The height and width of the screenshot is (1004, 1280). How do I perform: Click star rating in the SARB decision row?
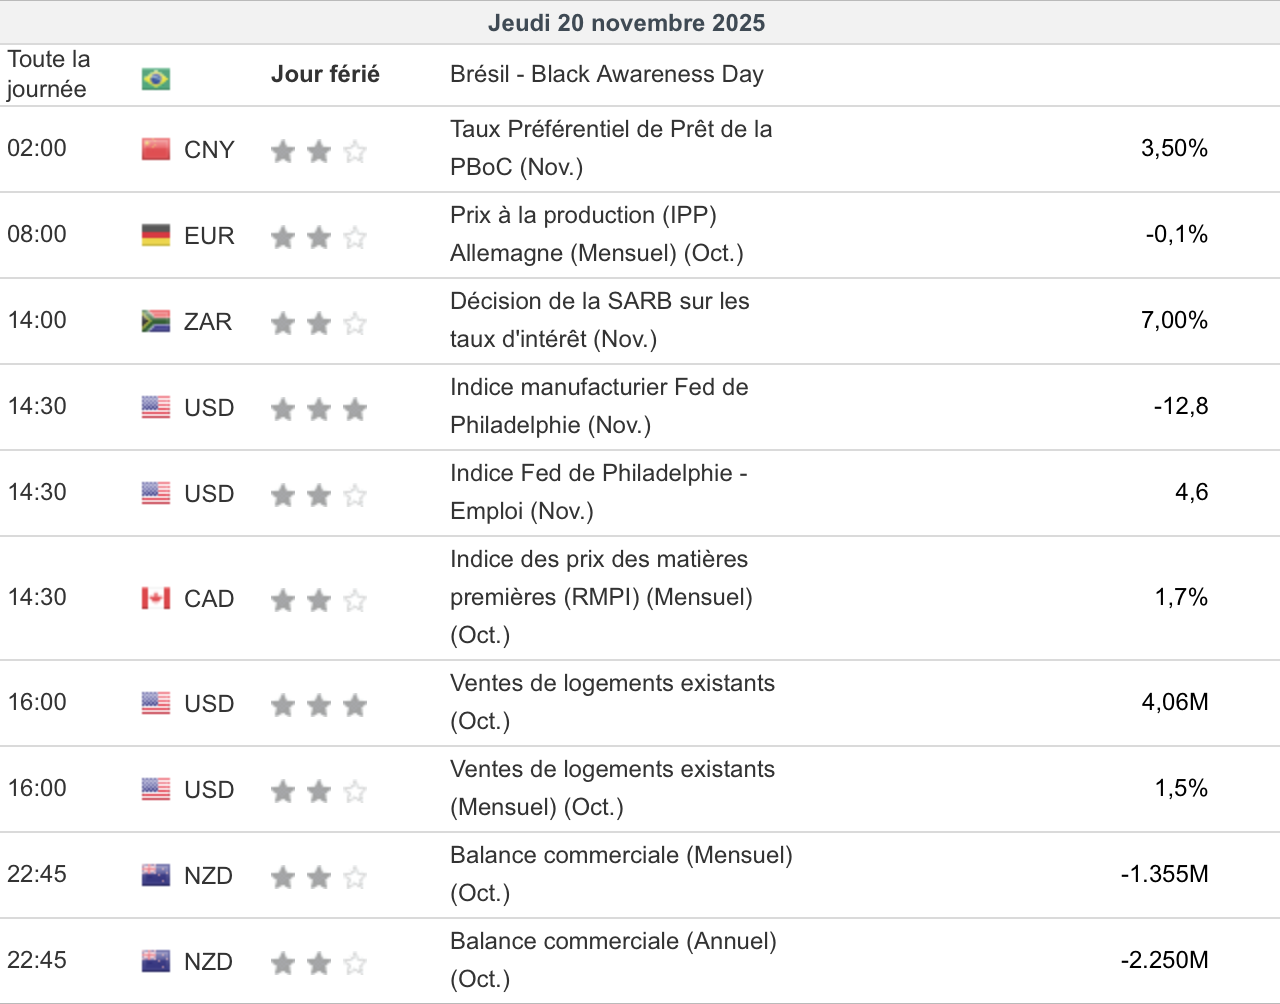pyautogui.click(x=318, y=323)
